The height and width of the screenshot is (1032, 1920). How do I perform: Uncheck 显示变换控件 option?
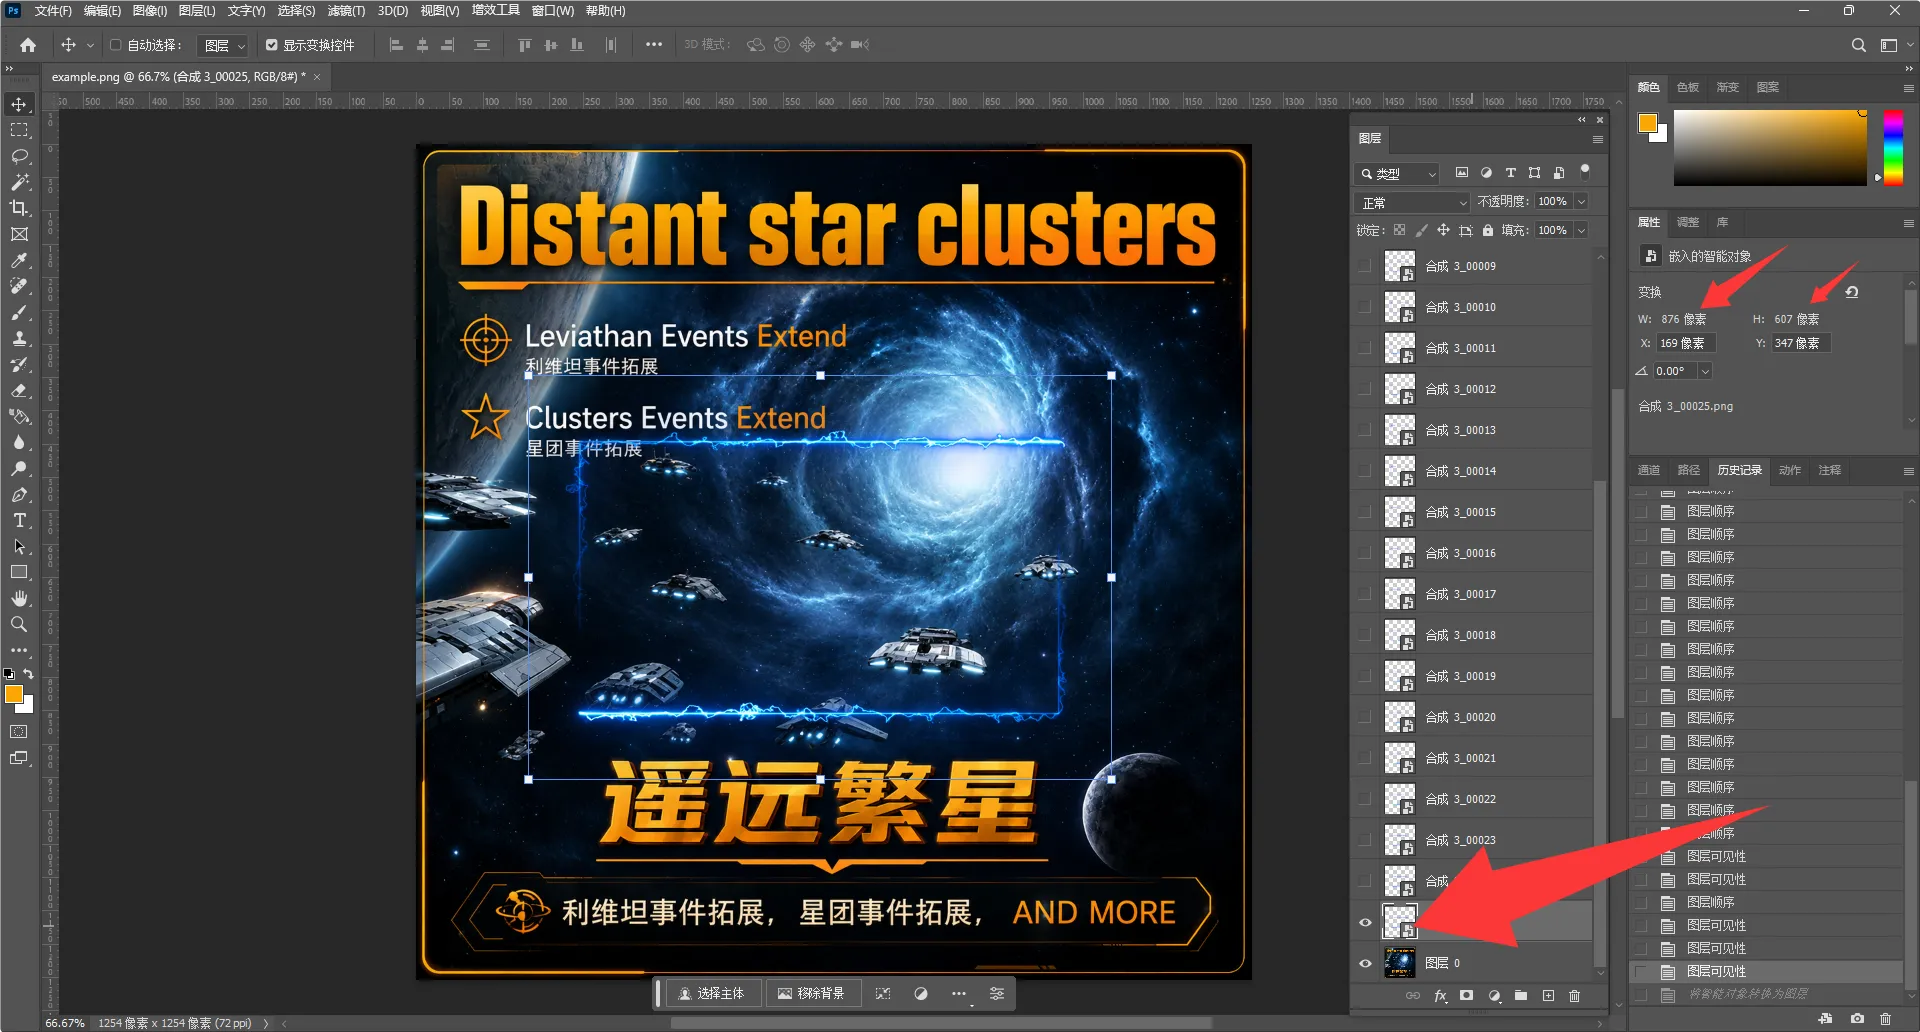click(x=272, y=45)
